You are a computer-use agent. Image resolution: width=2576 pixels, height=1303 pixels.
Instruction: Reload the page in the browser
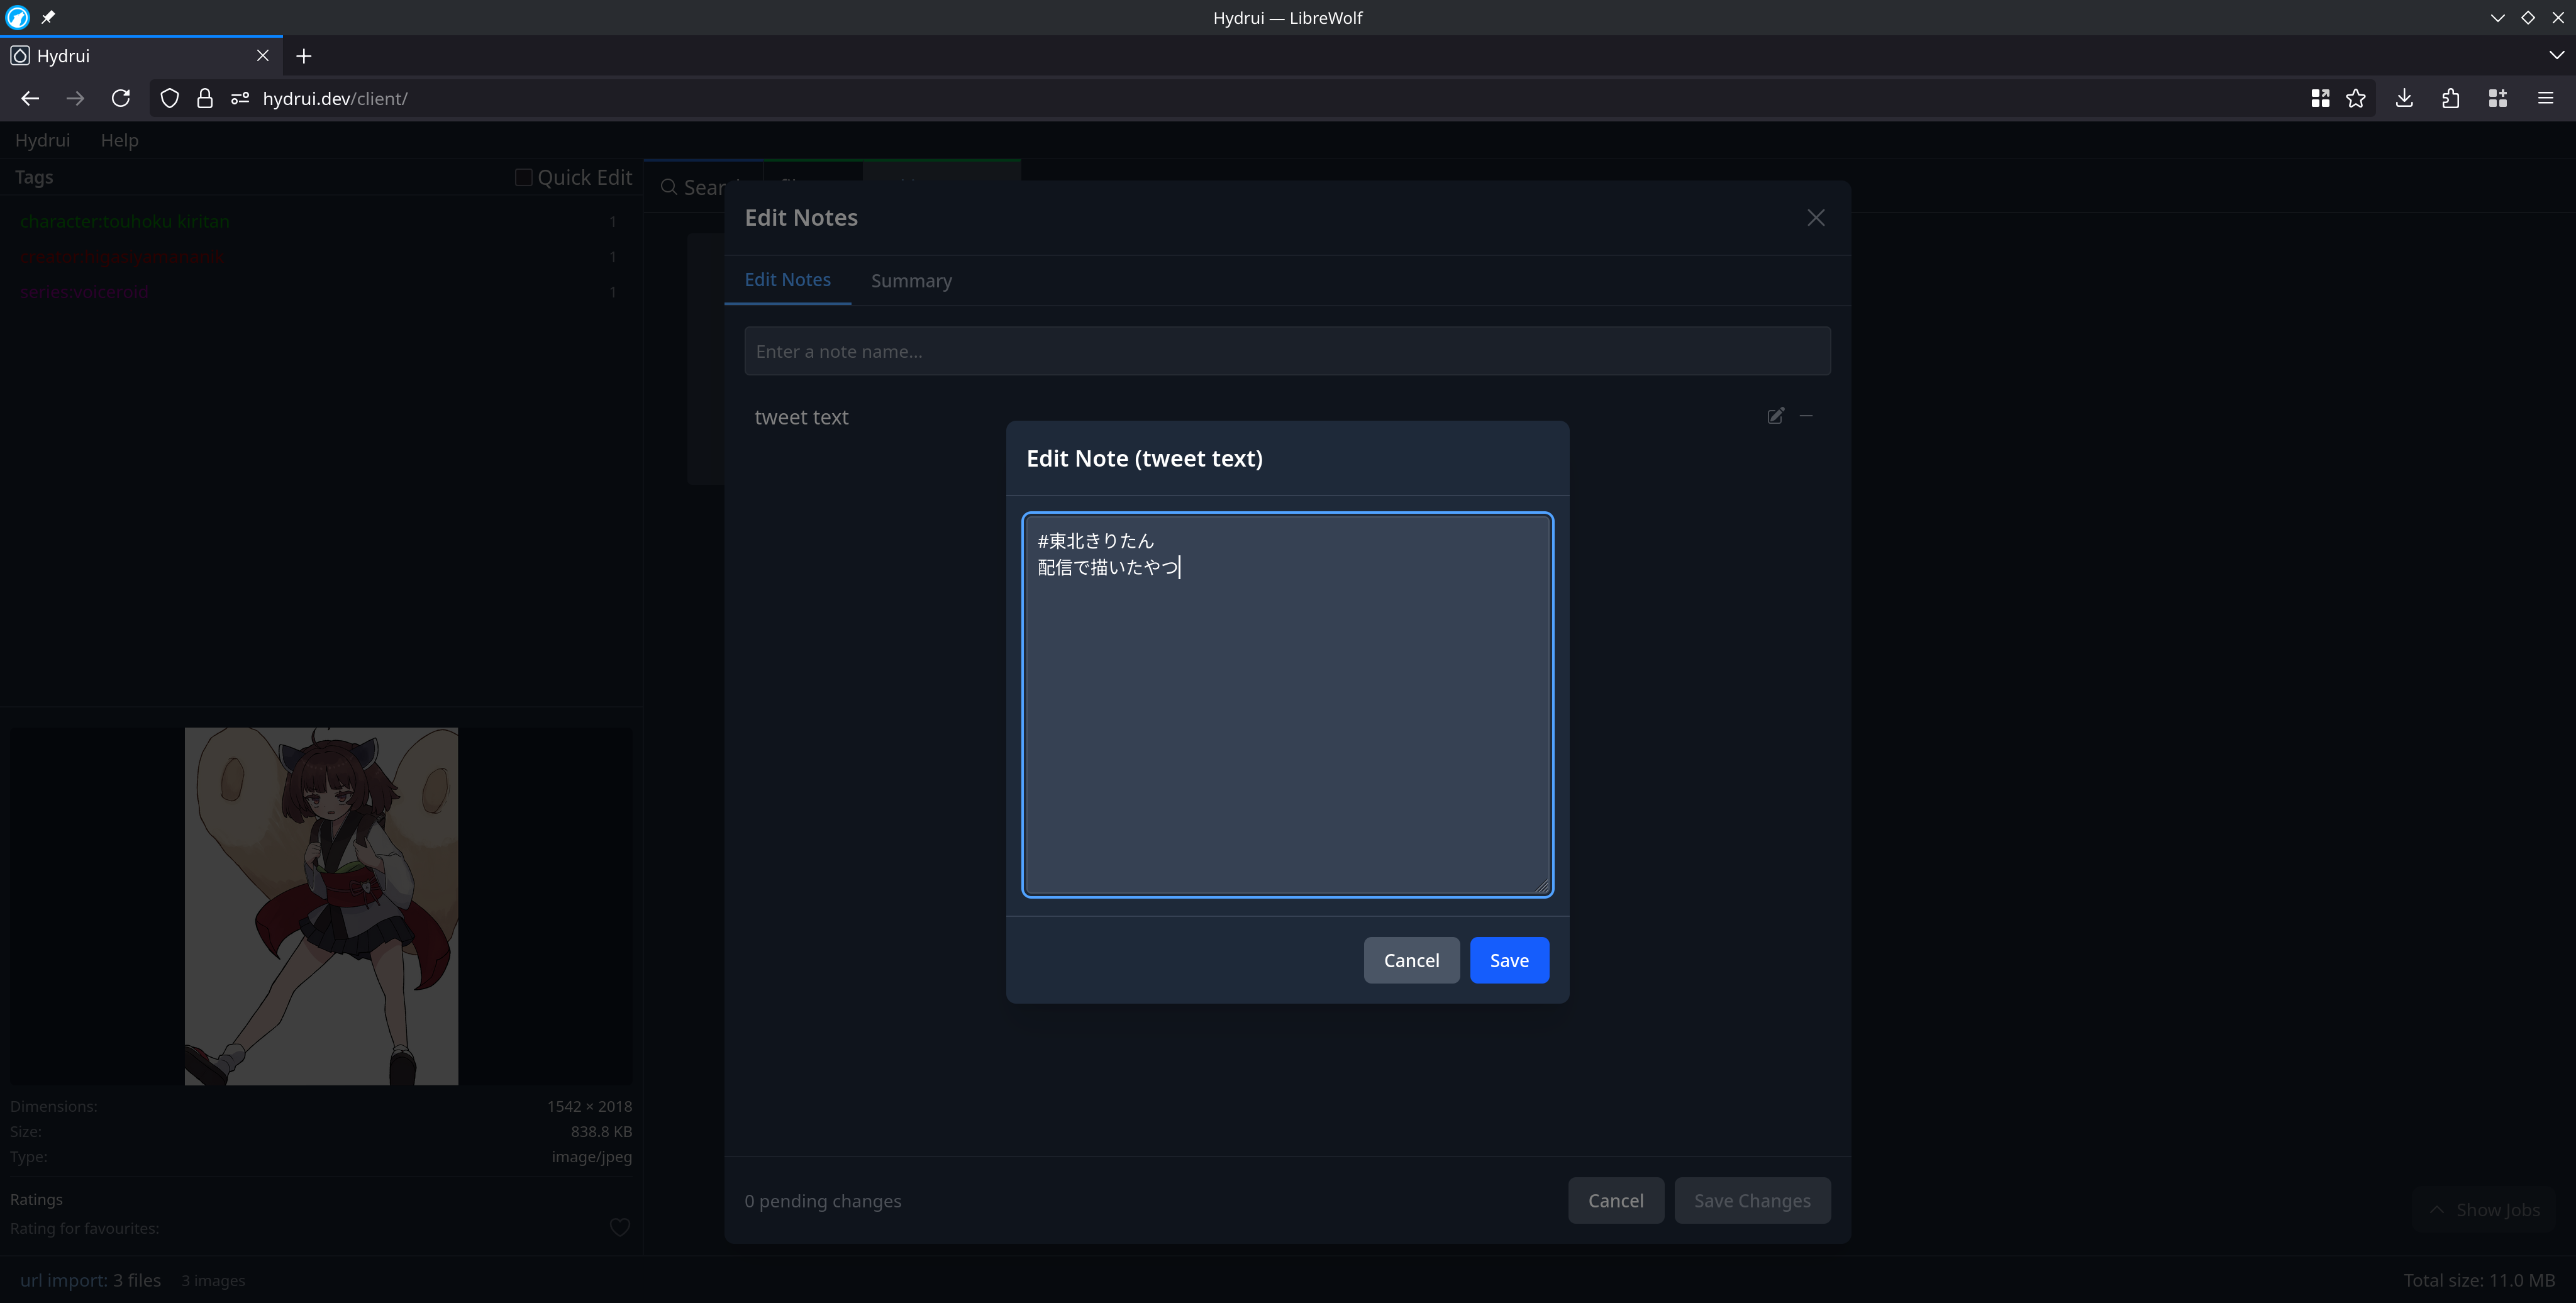[121, 98]
